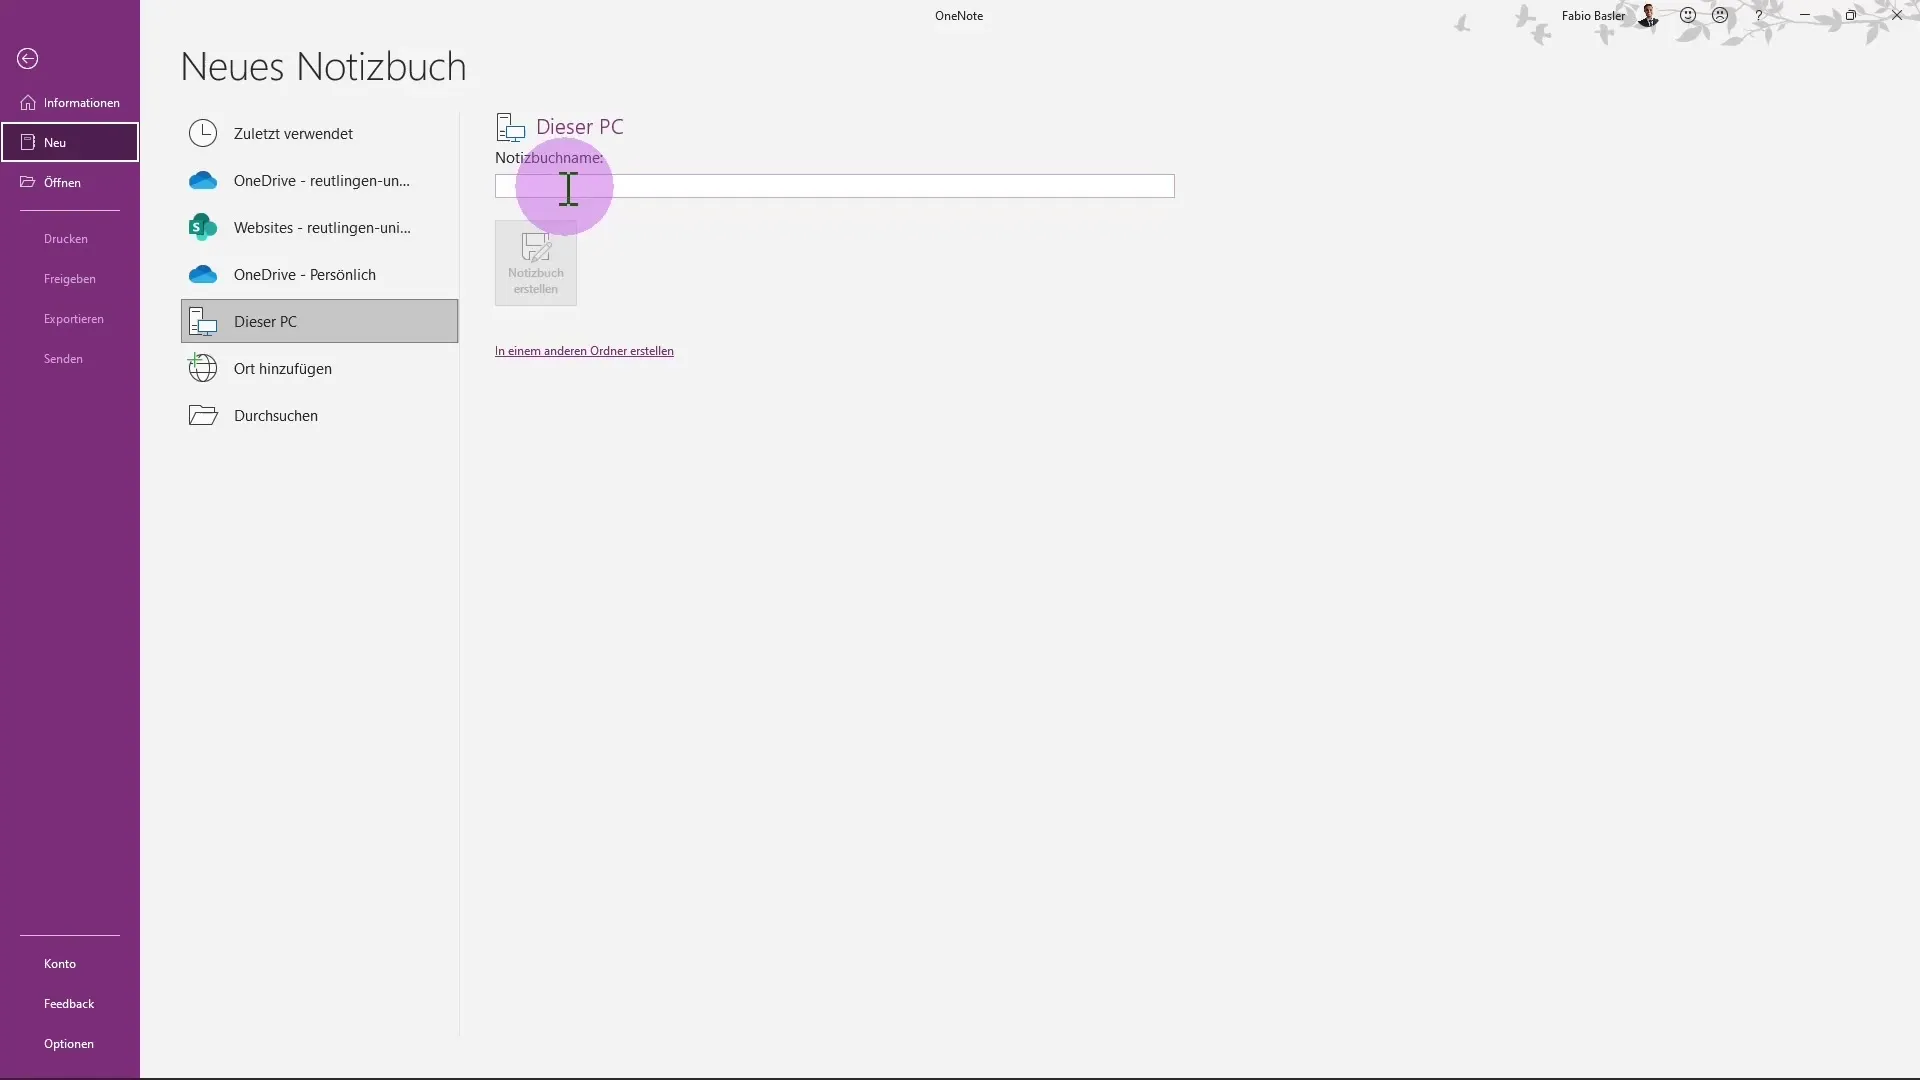Viewport: 1920px width, 1080px height.
Task: Select the 'Zuletzt verwendet' recent files option
Action: pos(294,133)
